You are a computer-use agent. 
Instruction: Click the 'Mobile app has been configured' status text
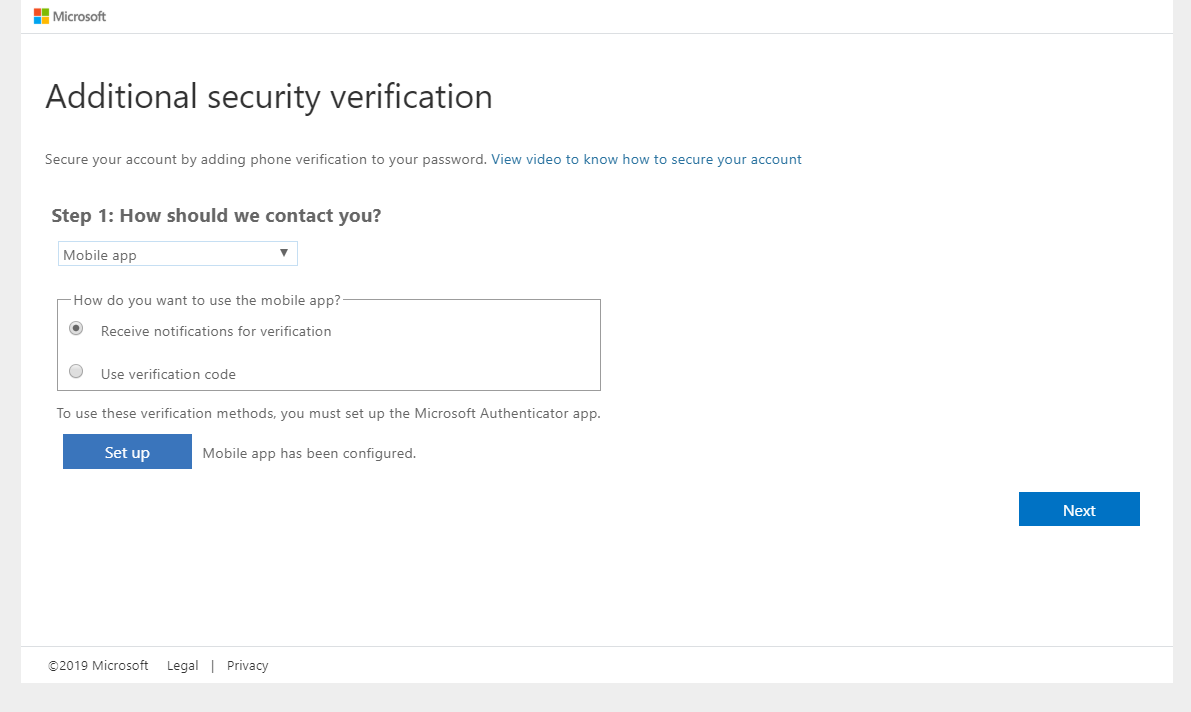click(309, 453)
